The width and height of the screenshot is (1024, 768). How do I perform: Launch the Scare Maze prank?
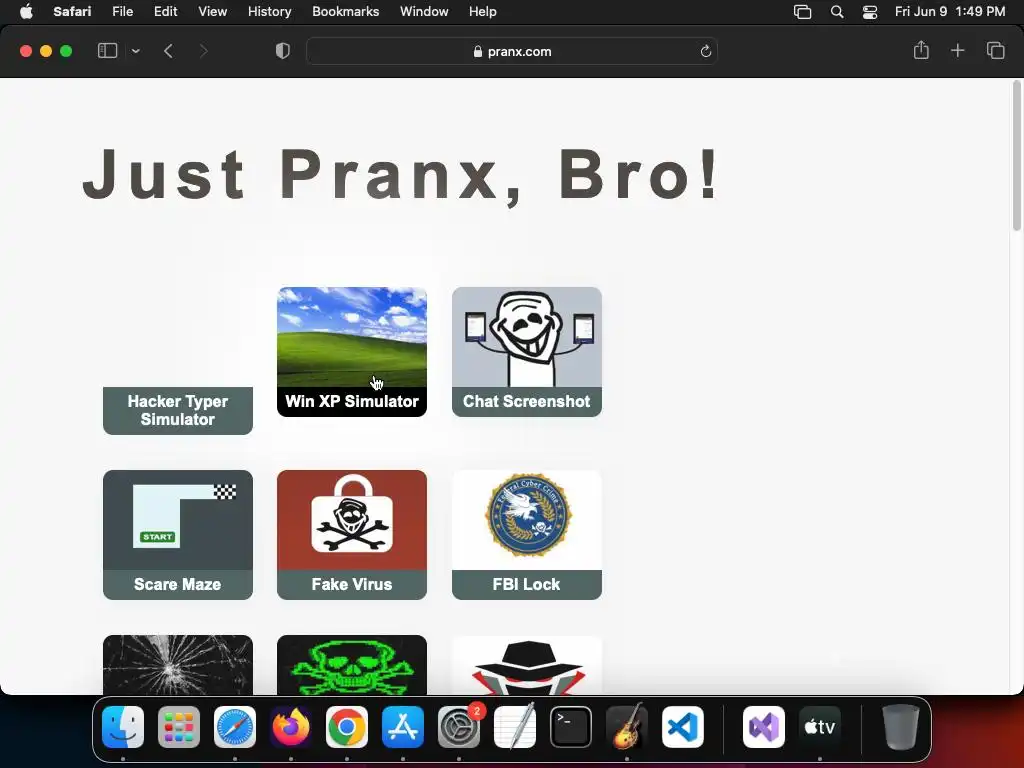(x=178, y=534)
